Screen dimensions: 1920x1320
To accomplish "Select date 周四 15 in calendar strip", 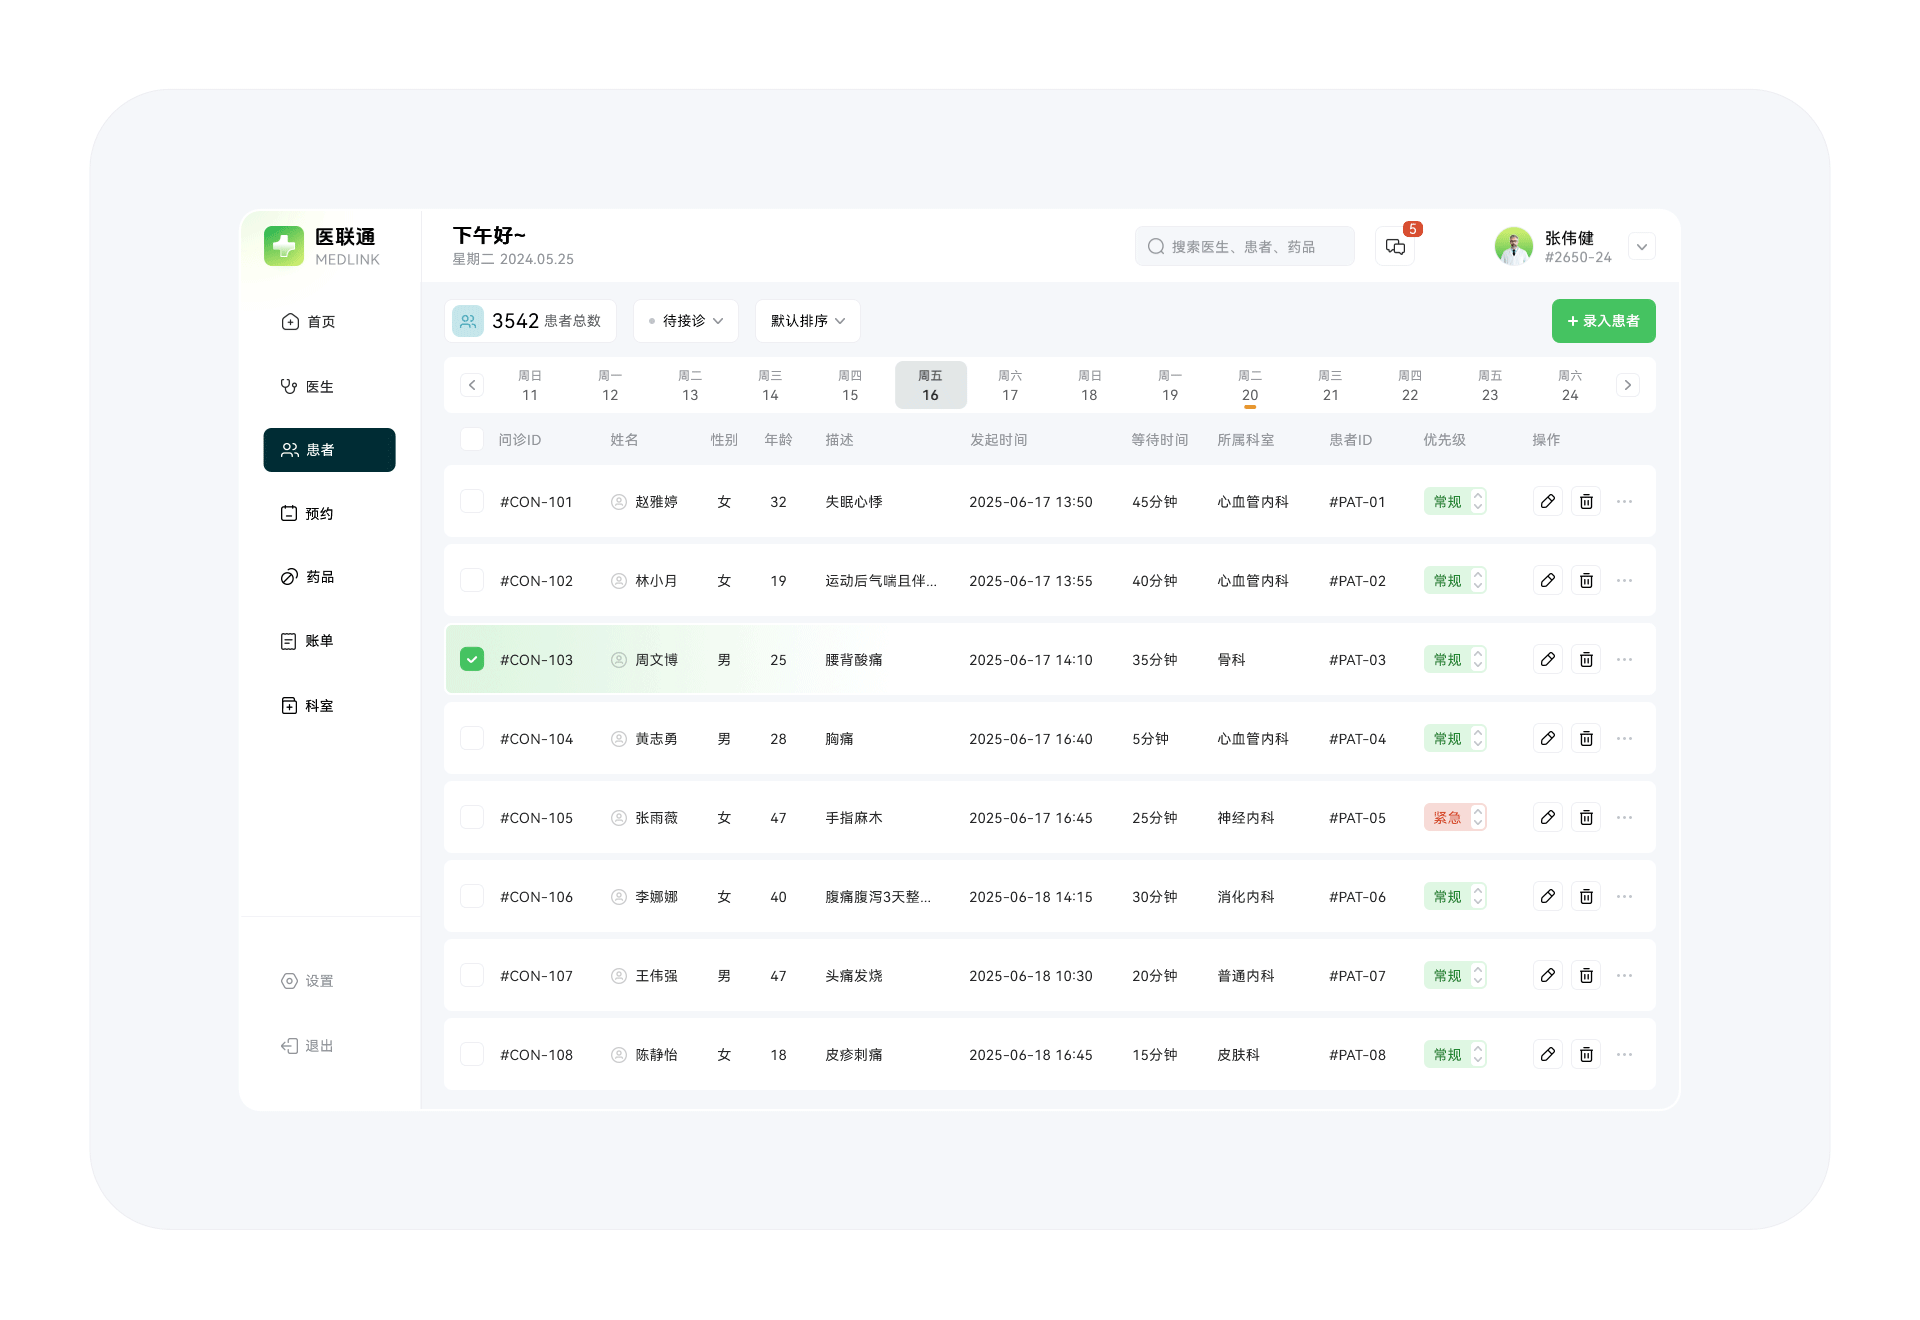I will click(x=850, y=385).
